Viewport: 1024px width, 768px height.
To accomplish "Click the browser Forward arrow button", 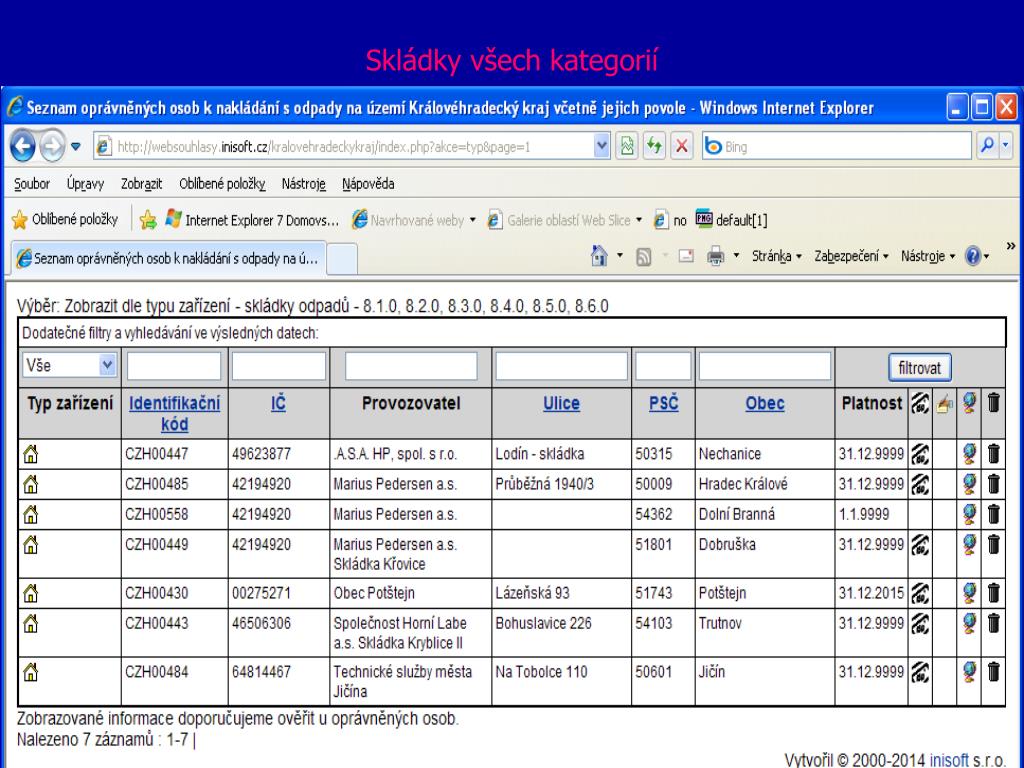I will coord(52,147).
